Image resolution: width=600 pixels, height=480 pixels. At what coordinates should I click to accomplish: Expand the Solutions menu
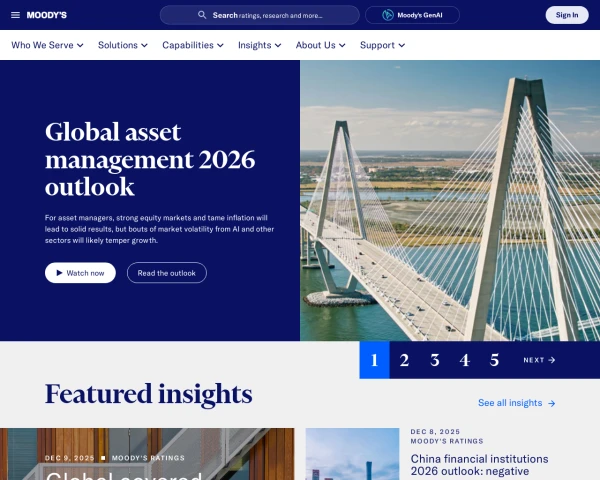coord(122,45)
